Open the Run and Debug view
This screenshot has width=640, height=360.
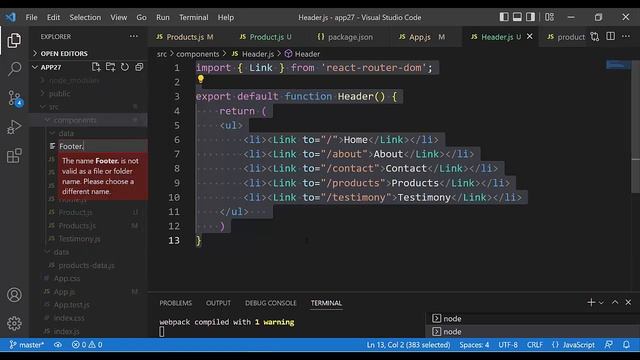click(14, 127)
